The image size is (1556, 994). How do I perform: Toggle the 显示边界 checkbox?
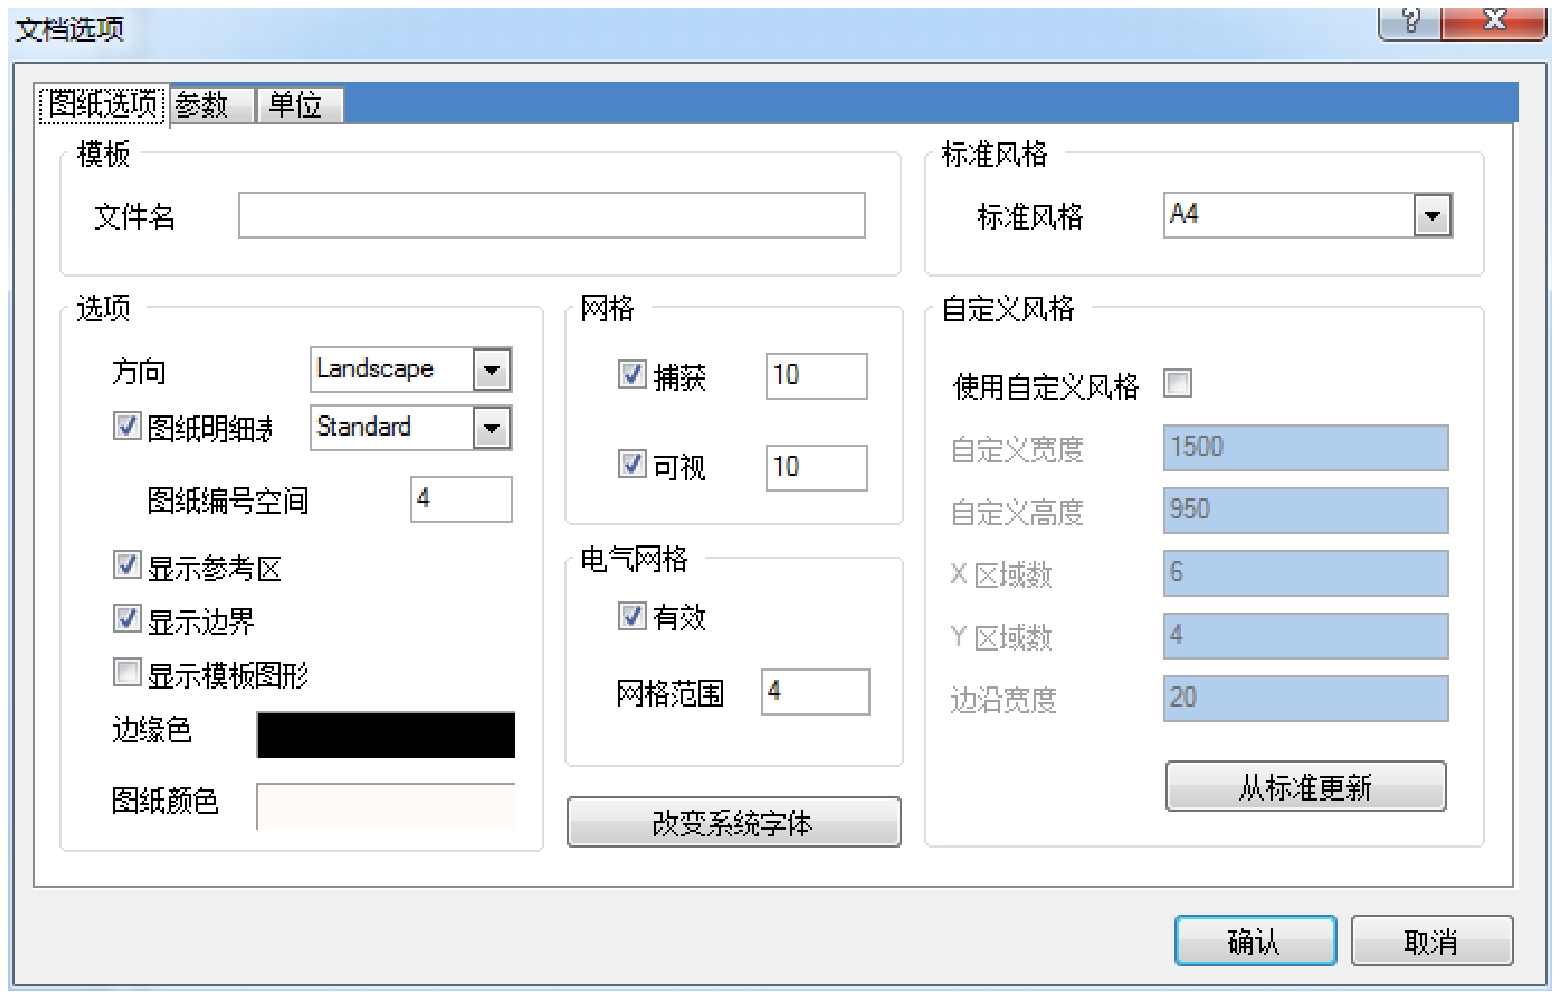[127, 619]
